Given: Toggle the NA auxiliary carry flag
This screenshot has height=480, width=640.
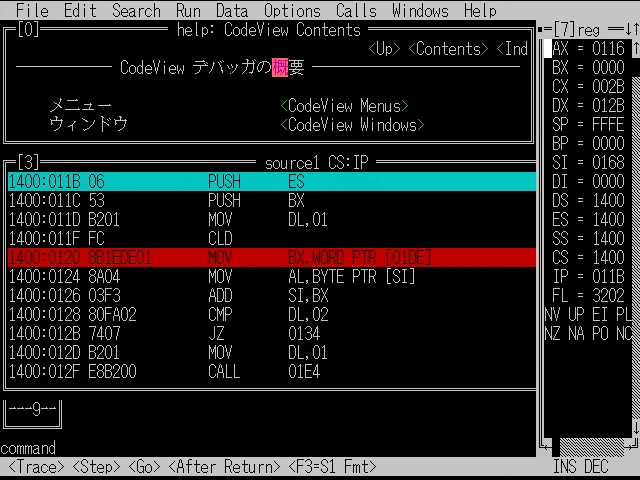Looking at the screenshot, I should [x=576, y=333].
